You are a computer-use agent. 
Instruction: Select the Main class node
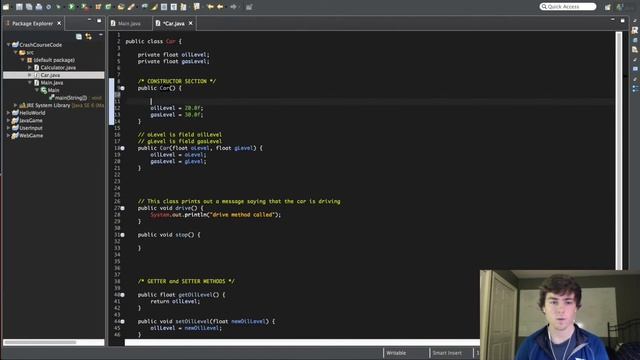53,90
